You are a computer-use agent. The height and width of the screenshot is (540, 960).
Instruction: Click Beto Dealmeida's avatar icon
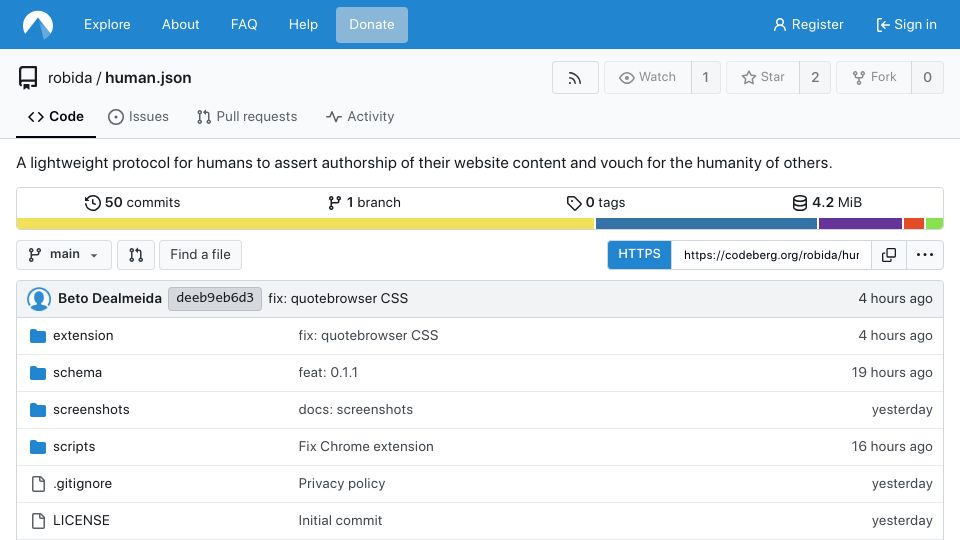tap(39, 299)
